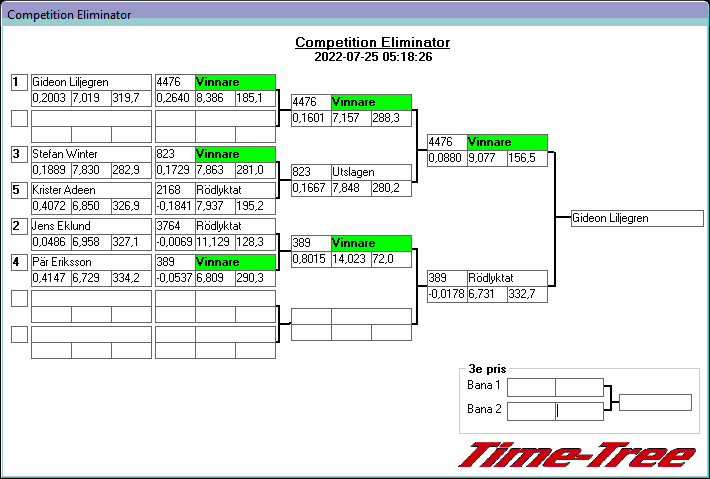Click the 281,0 speed cell
710x479 pixels.
pyautogui.click(x=256, y=170)
